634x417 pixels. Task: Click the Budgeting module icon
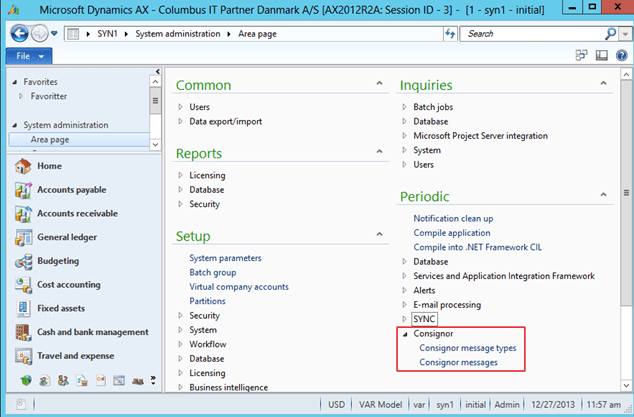tap(22, 261)
